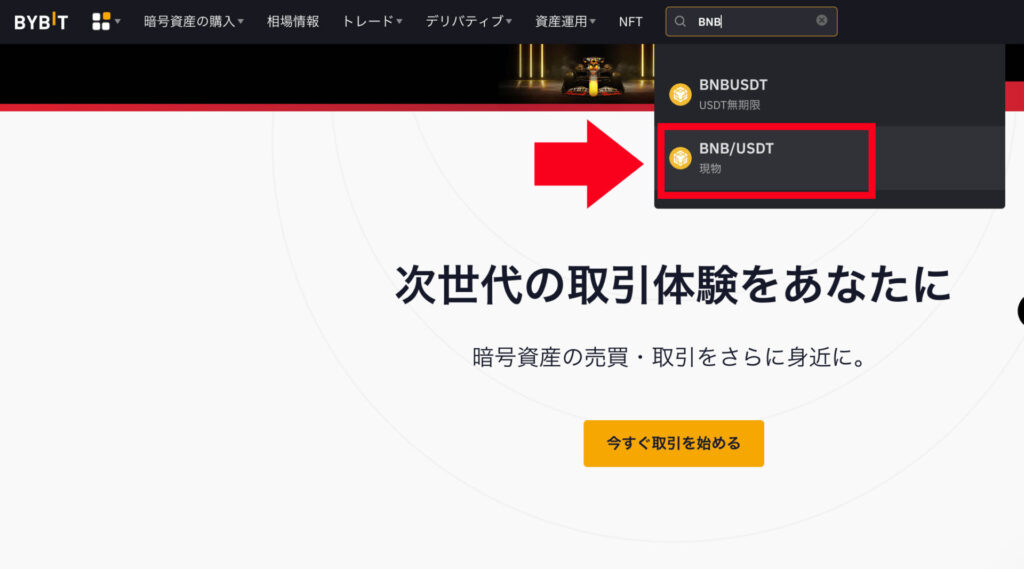This screenshot has width=1024, height=569.
Task: Click the BNBUSDT coin icon
Action: (x=680, y=94)
